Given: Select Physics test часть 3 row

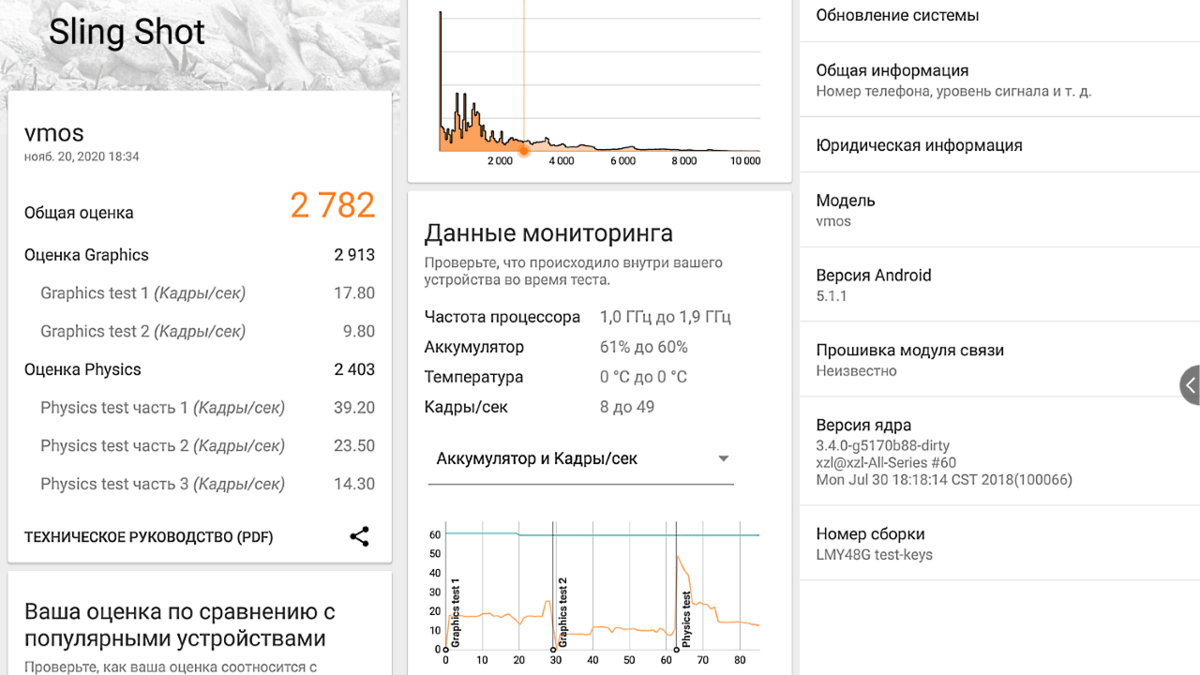Looking at the screenshot, I should pos(199,483).
